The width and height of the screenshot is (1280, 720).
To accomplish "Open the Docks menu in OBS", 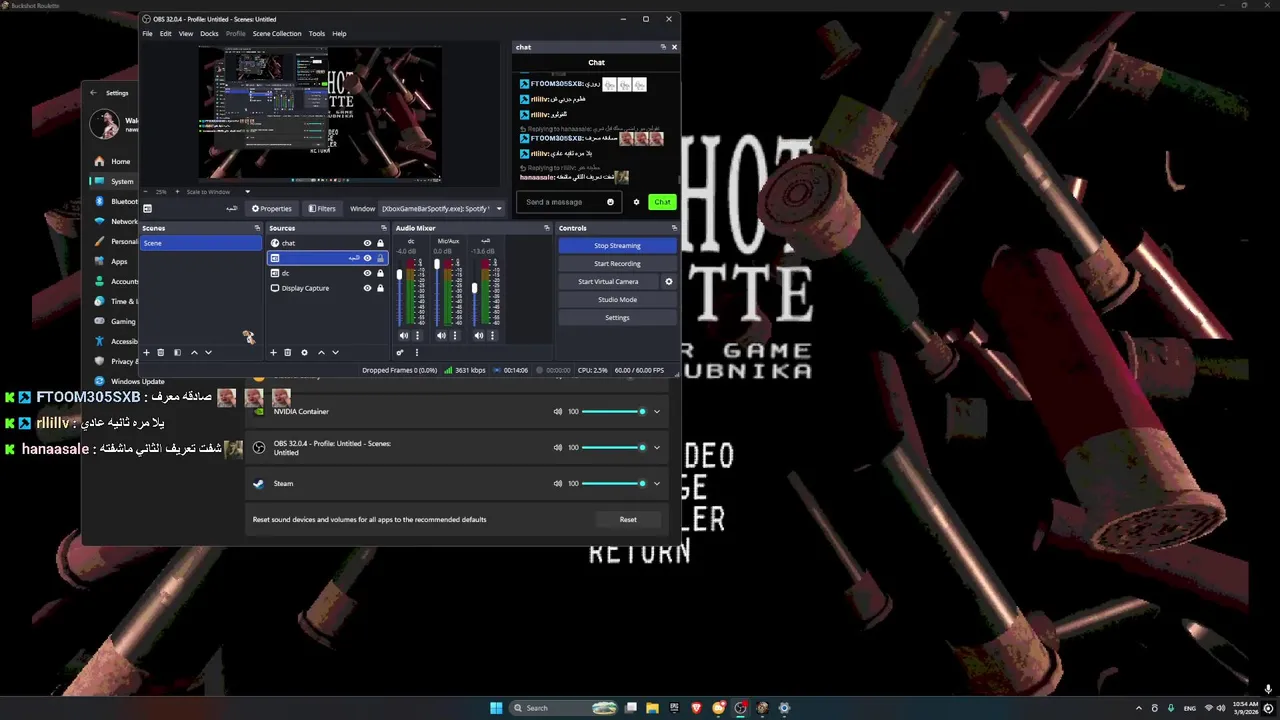I will tap(209, 34).
